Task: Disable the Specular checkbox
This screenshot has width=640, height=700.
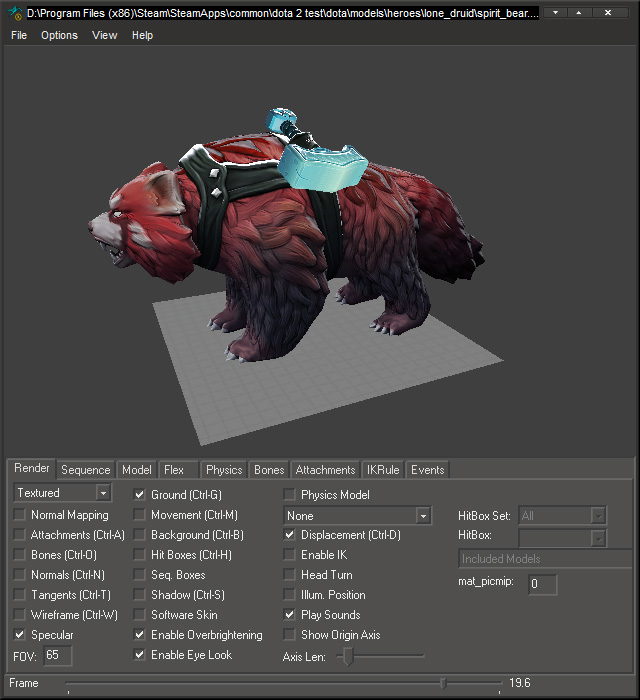Action: tap(20, 634)
